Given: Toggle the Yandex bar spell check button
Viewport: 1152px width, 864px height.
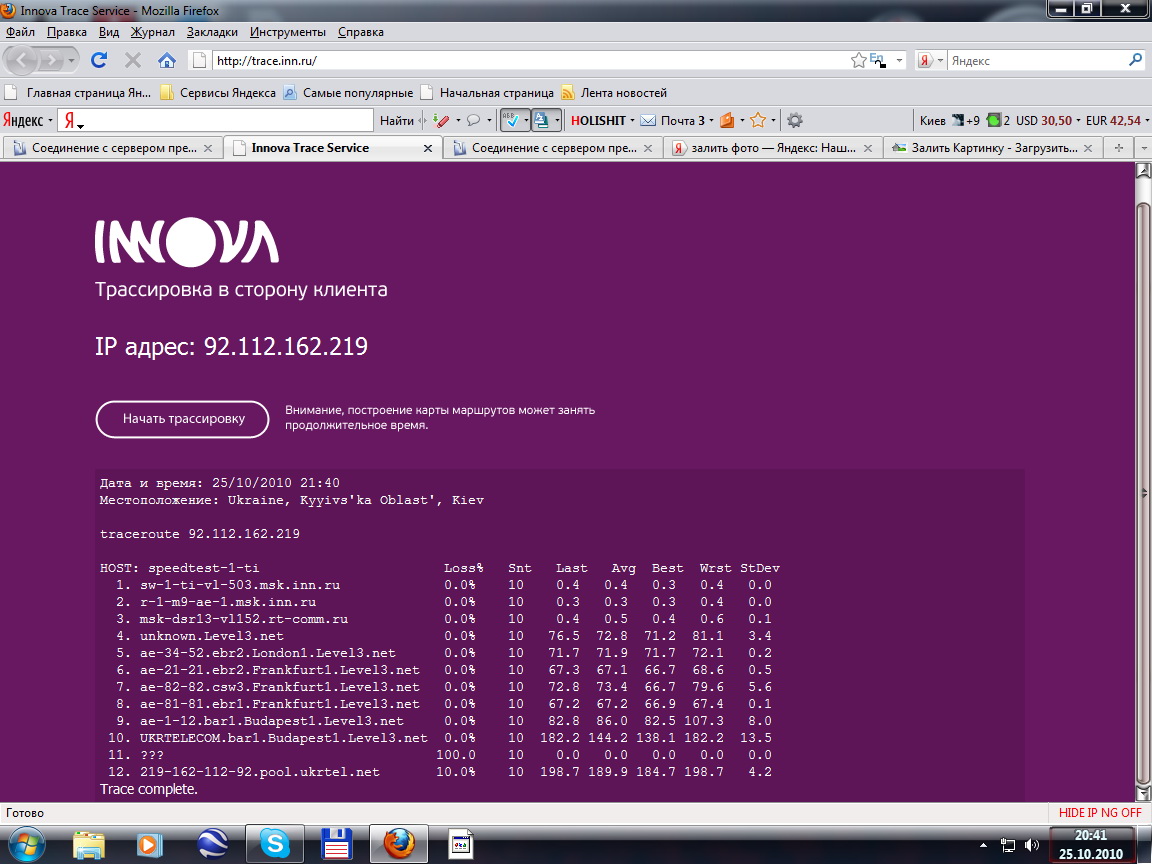Looking at the screenshot, I should coord(511,120).
